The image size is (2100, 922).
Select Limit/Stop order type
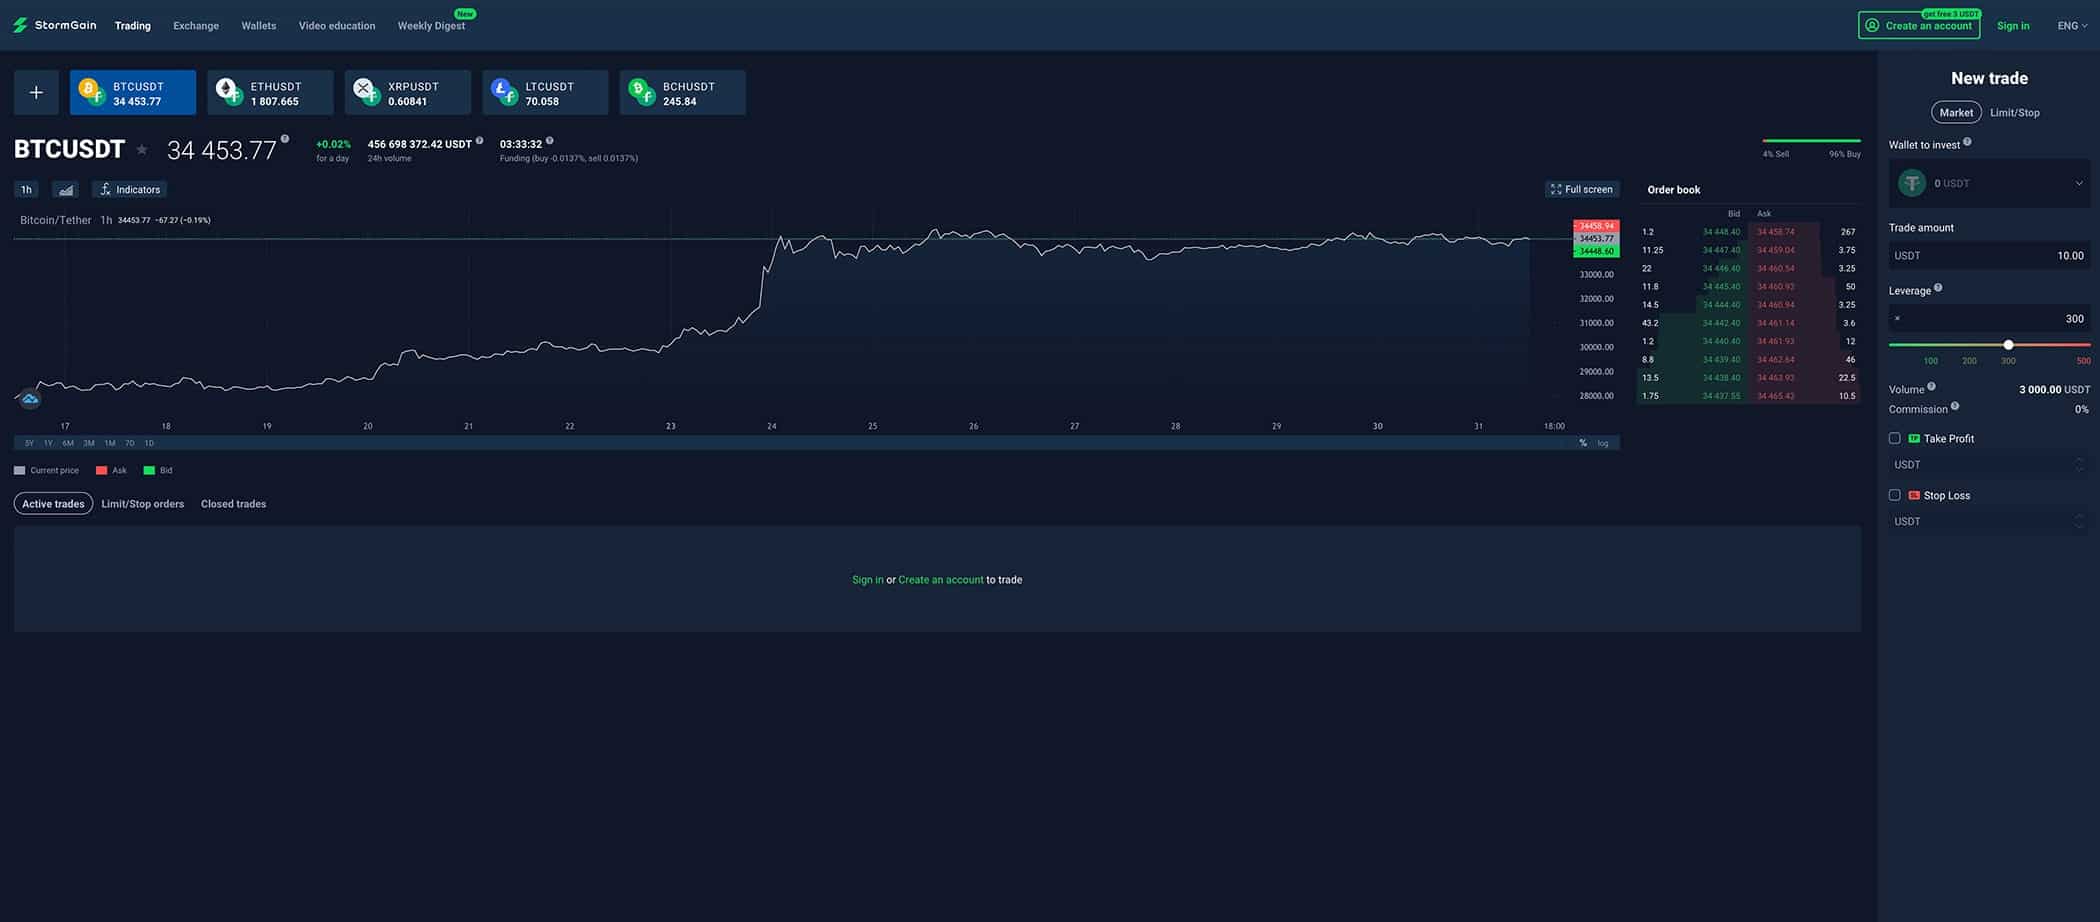pos(2014,112)
